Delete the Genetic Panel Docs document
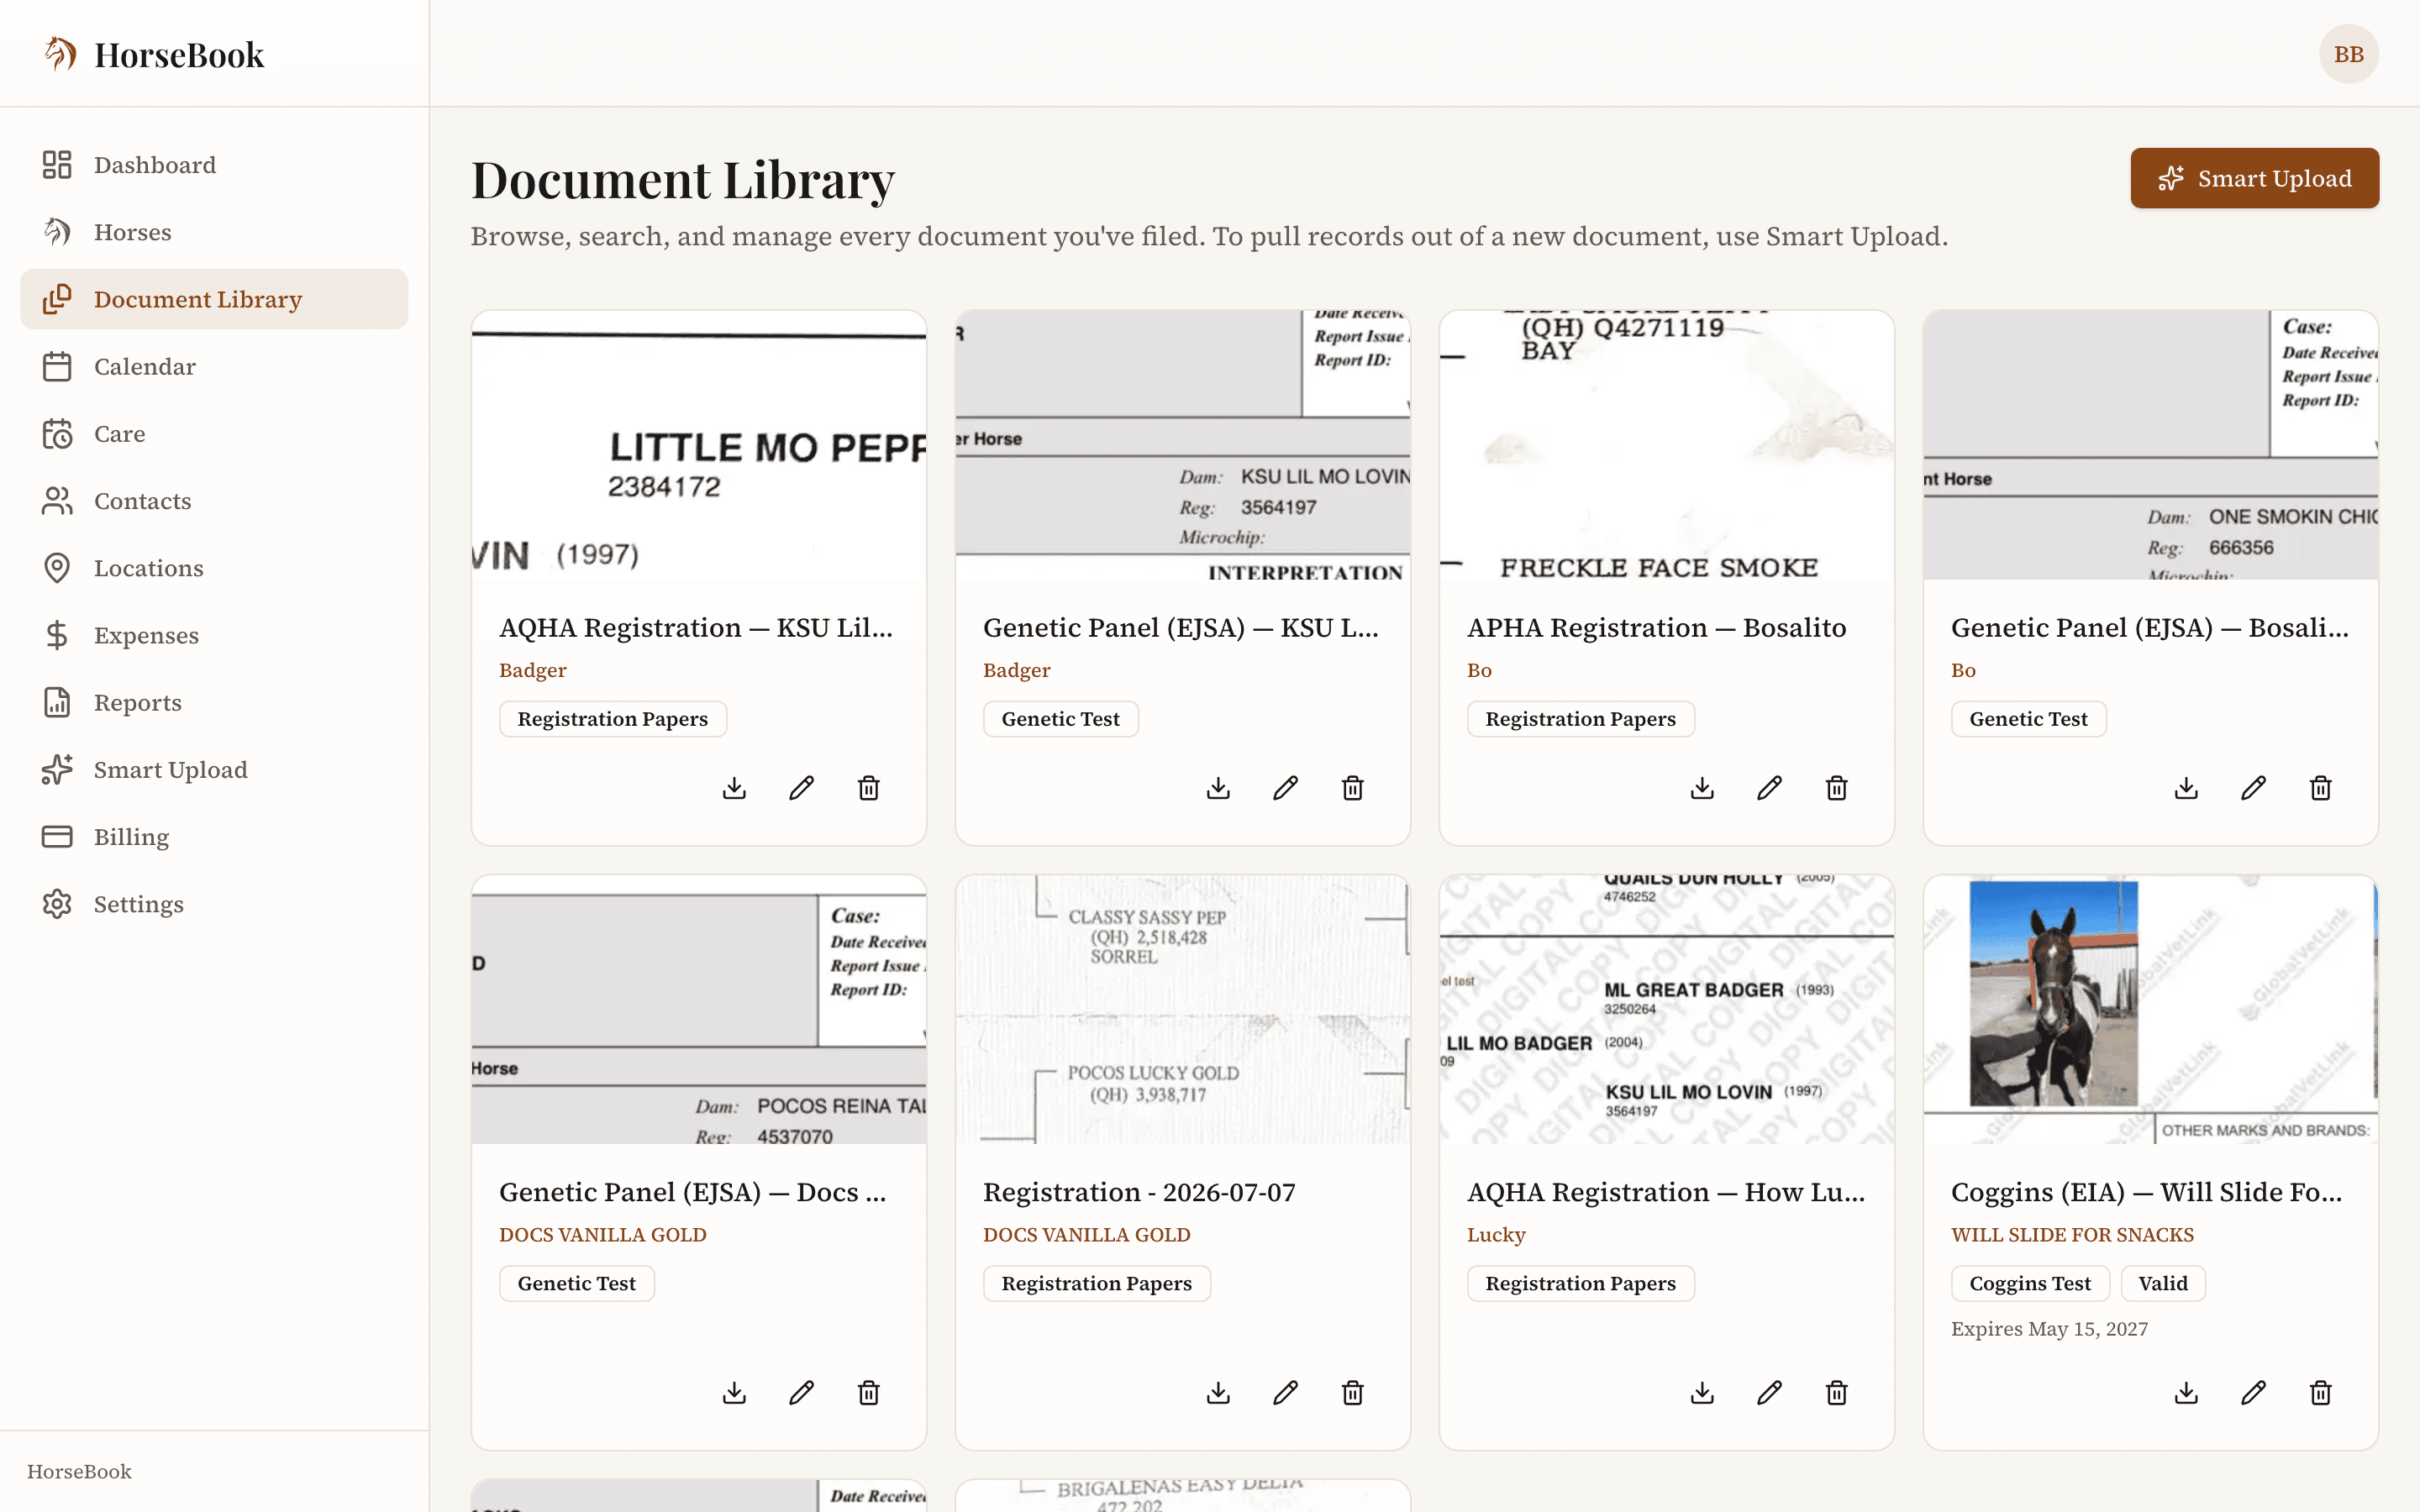This screenshot has width=2420, height=1512. point(869,1393)
